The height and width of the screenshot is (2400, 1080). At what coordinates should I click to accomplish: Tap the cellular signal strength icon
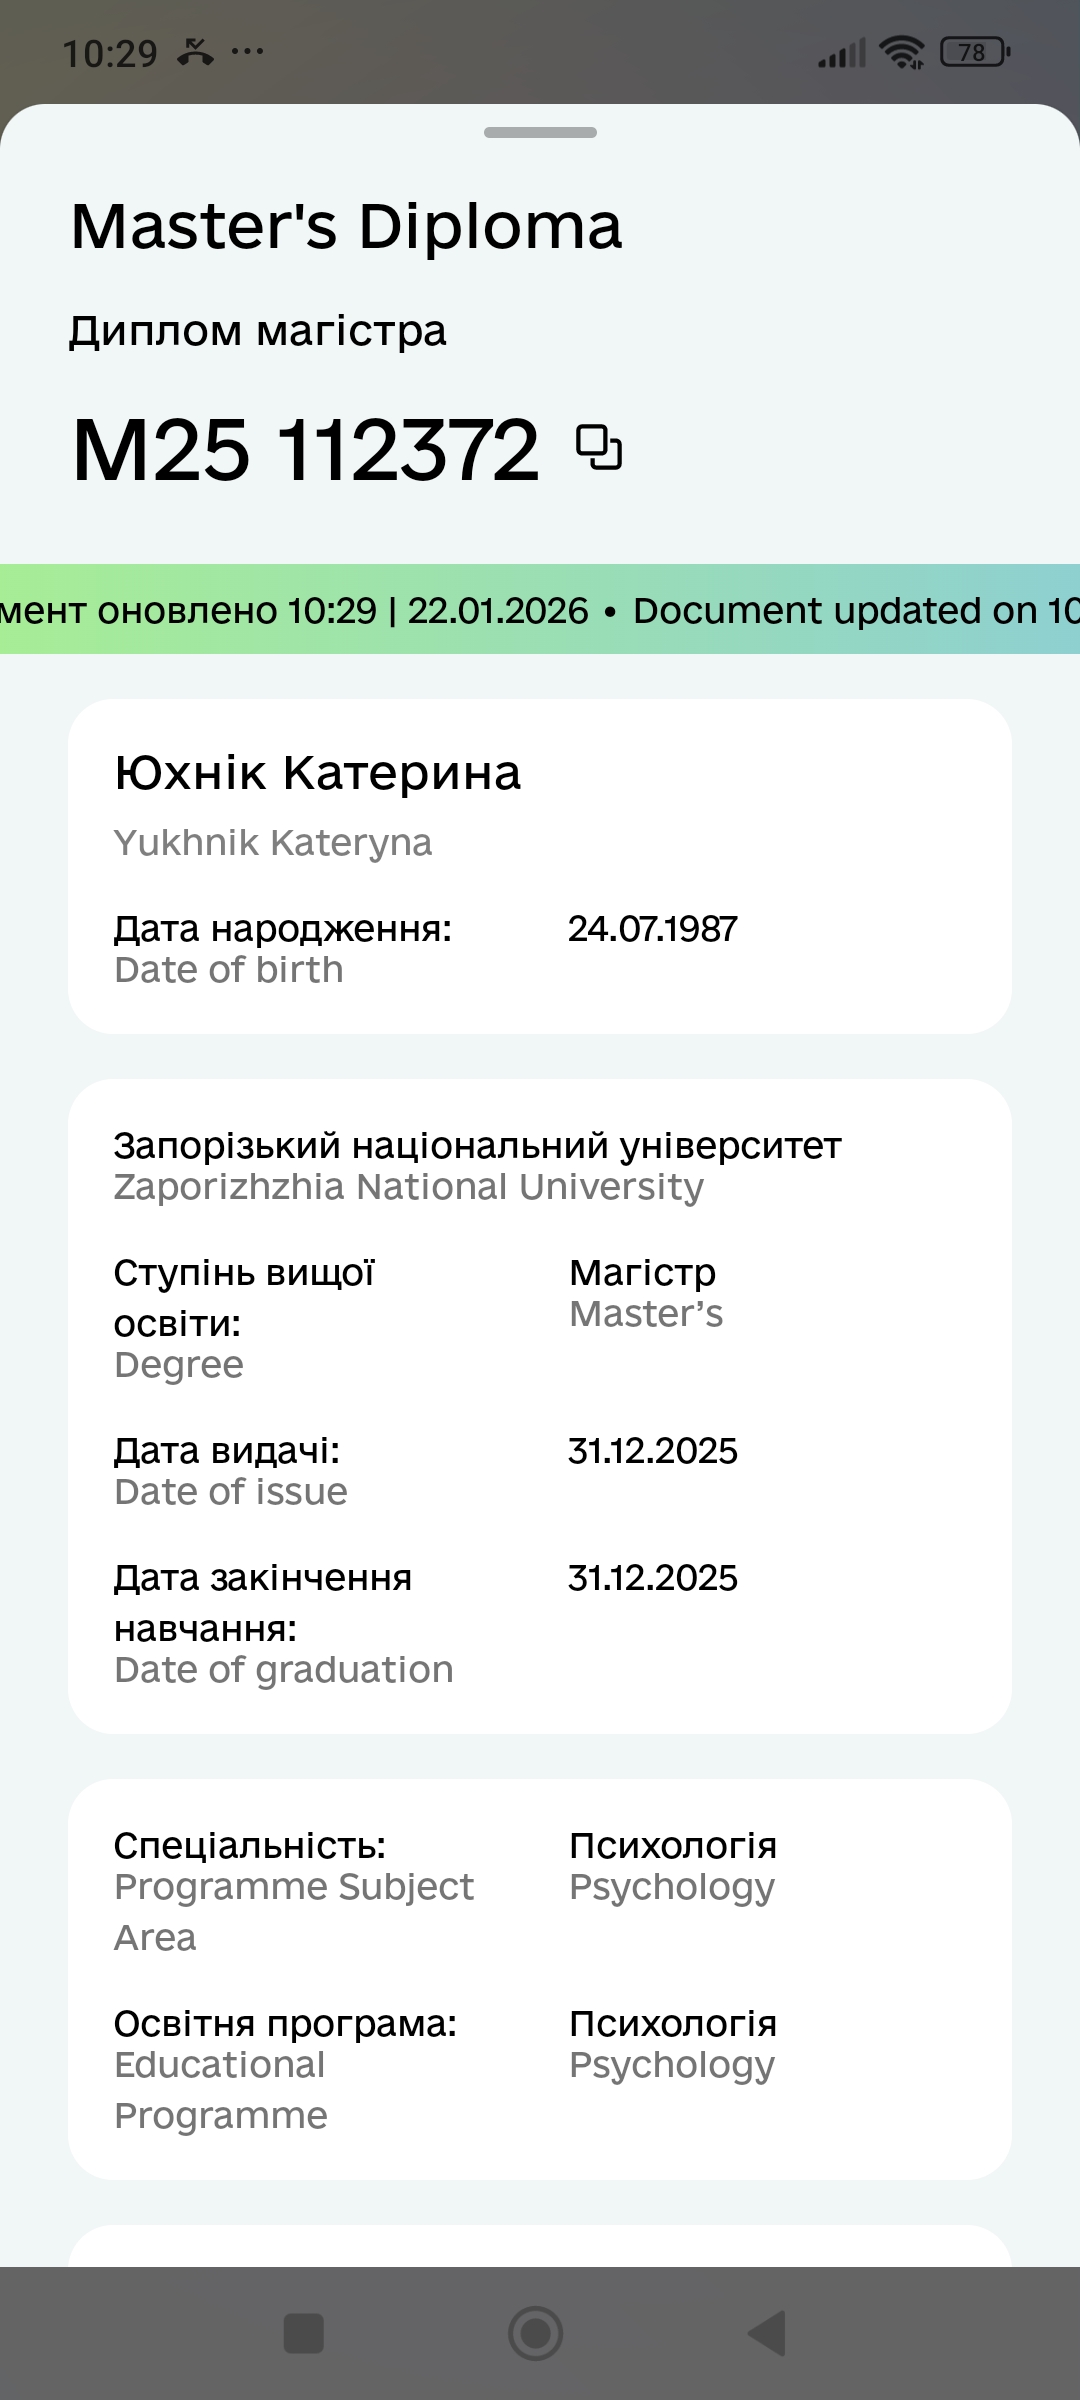coord(841,53)
